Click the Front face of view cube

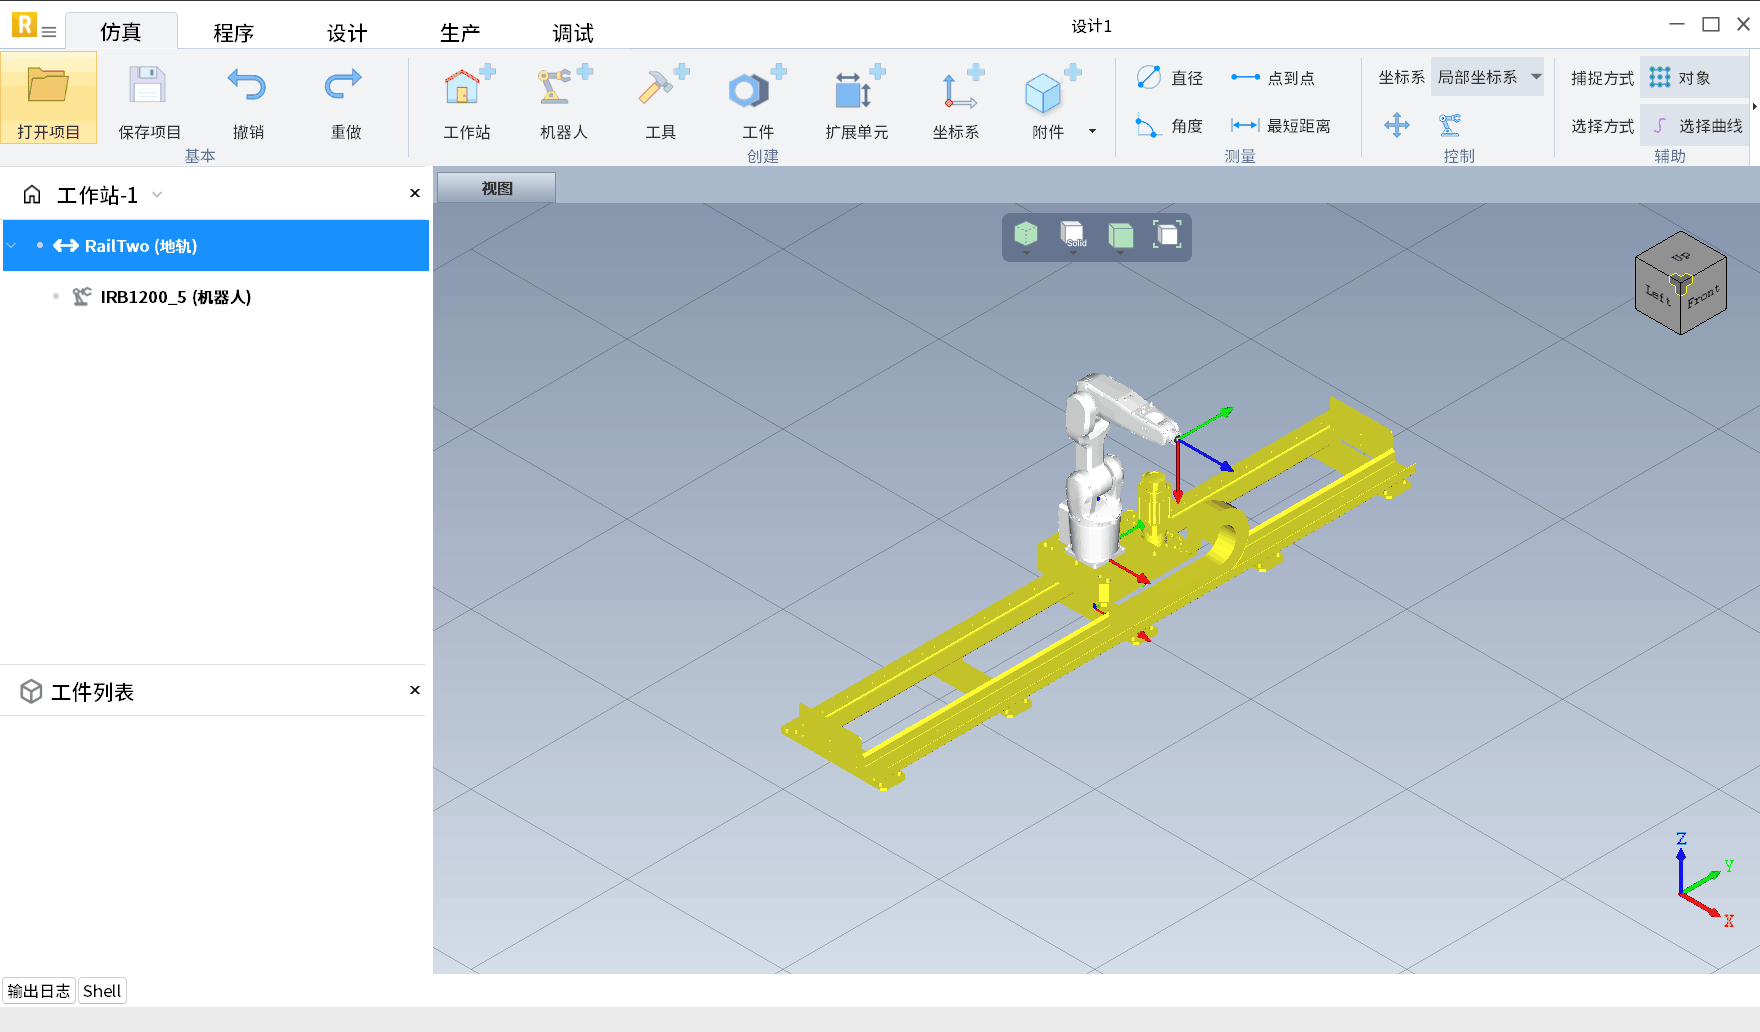point(1703,298)
